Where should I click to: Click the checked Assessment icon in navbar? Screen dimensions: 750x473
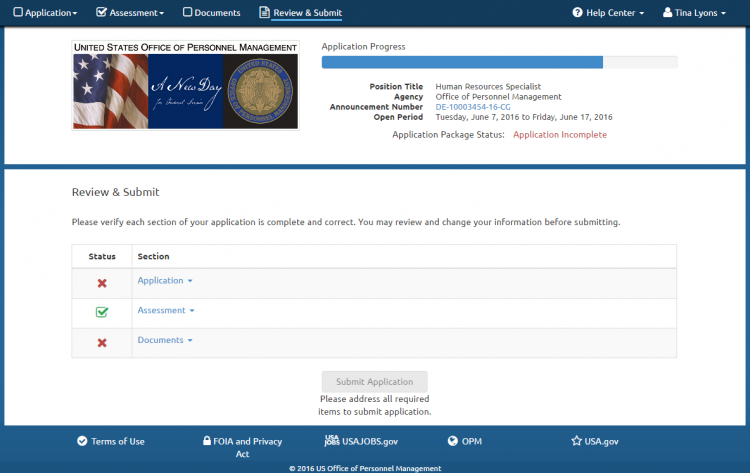pos(101,12)
